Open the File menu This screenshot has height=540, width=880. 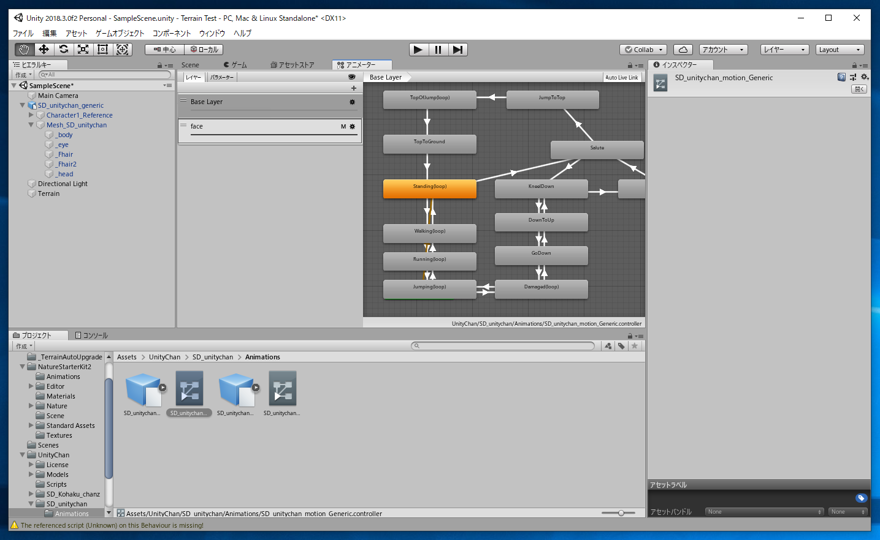point(23,33)
